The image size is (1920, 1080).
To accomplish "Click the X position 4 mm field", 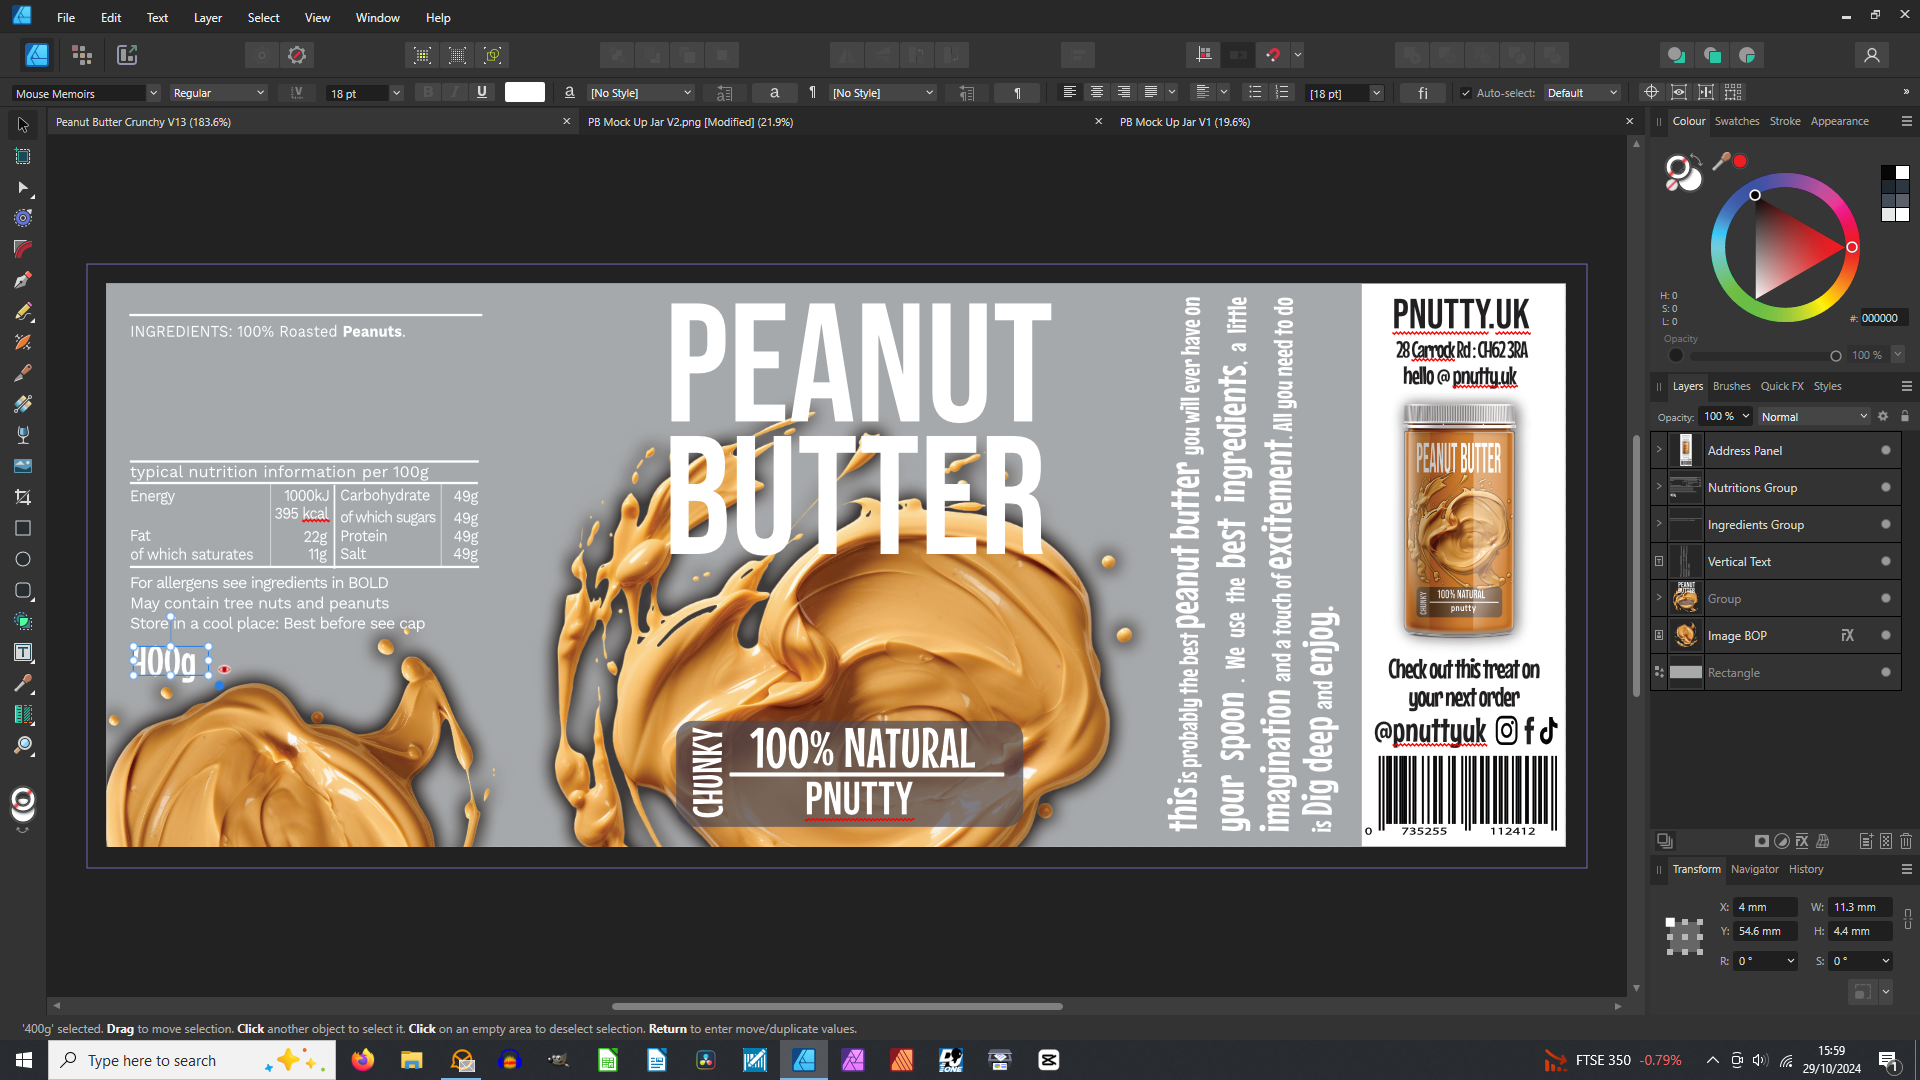I will point(1765,907).
